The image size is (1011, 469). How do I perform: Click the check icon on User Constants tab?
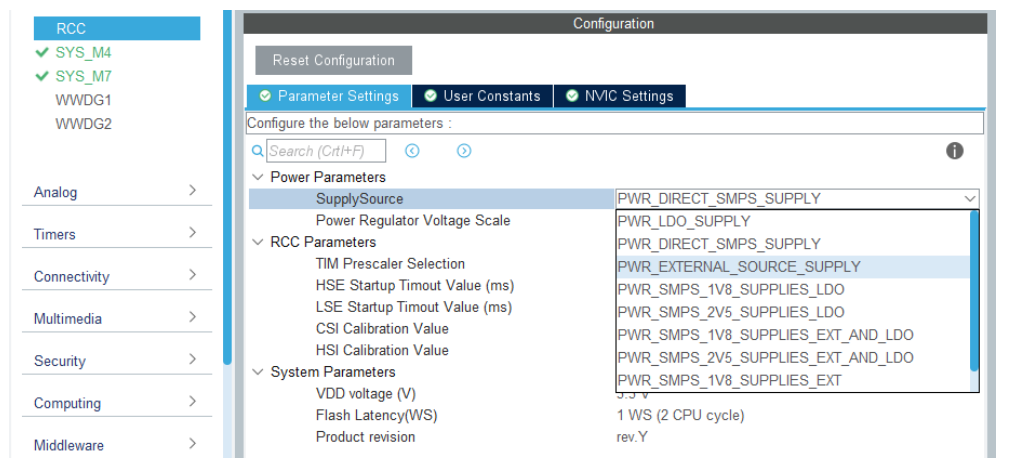coord(430,96)
